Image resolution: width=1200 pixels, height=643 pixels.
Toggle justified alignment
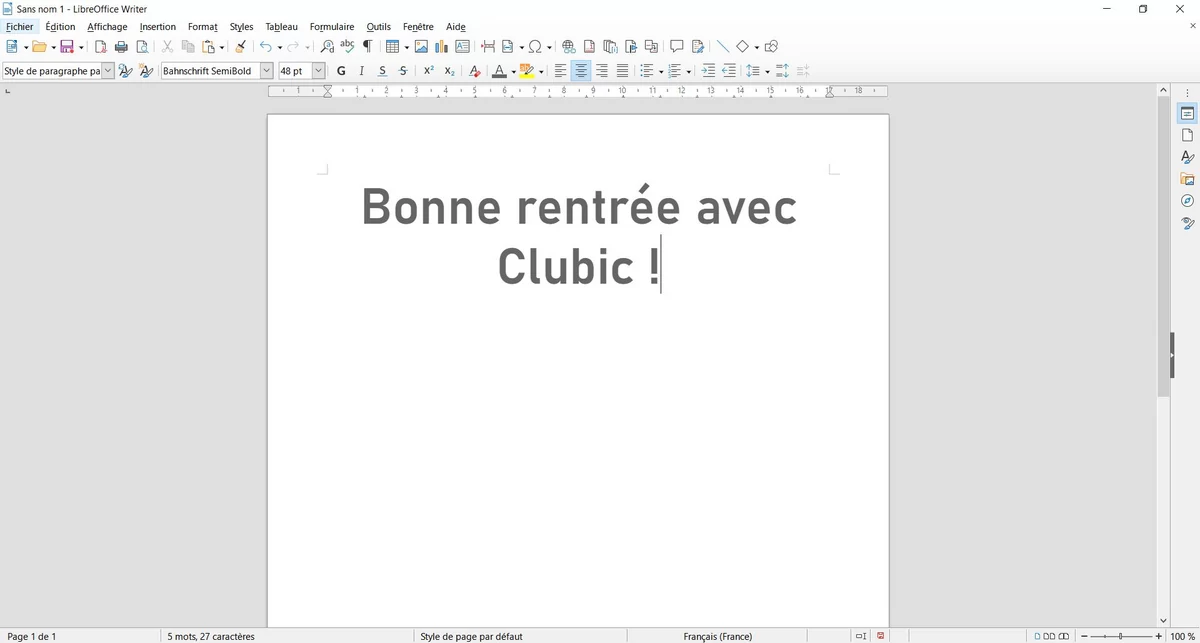click(622, 71)
